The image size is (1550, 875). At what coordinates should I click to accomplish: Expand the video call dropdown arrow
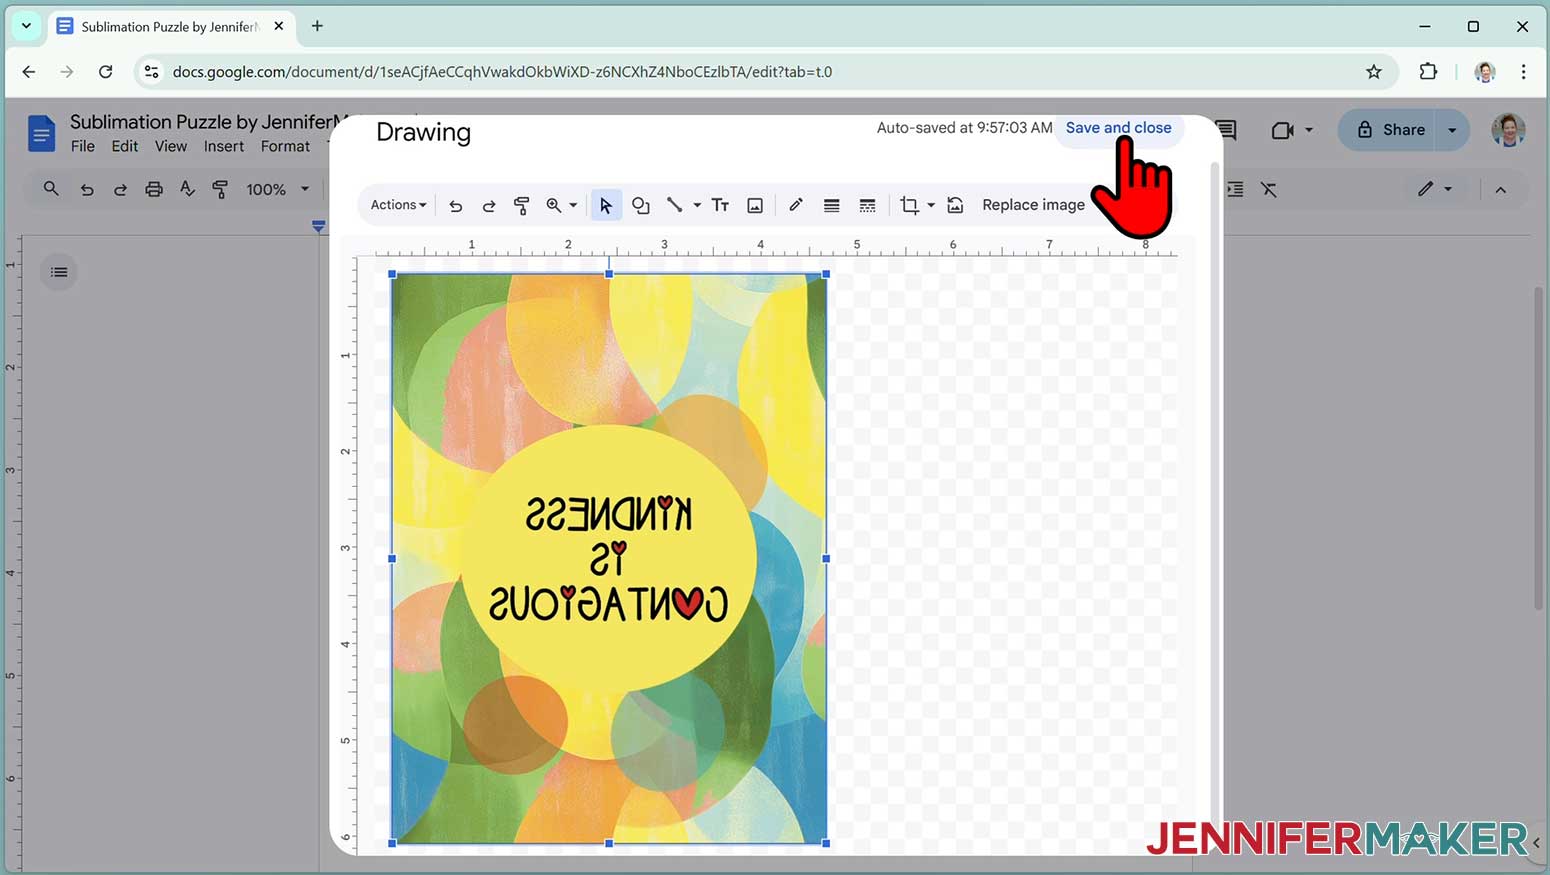click(1309, 130)
